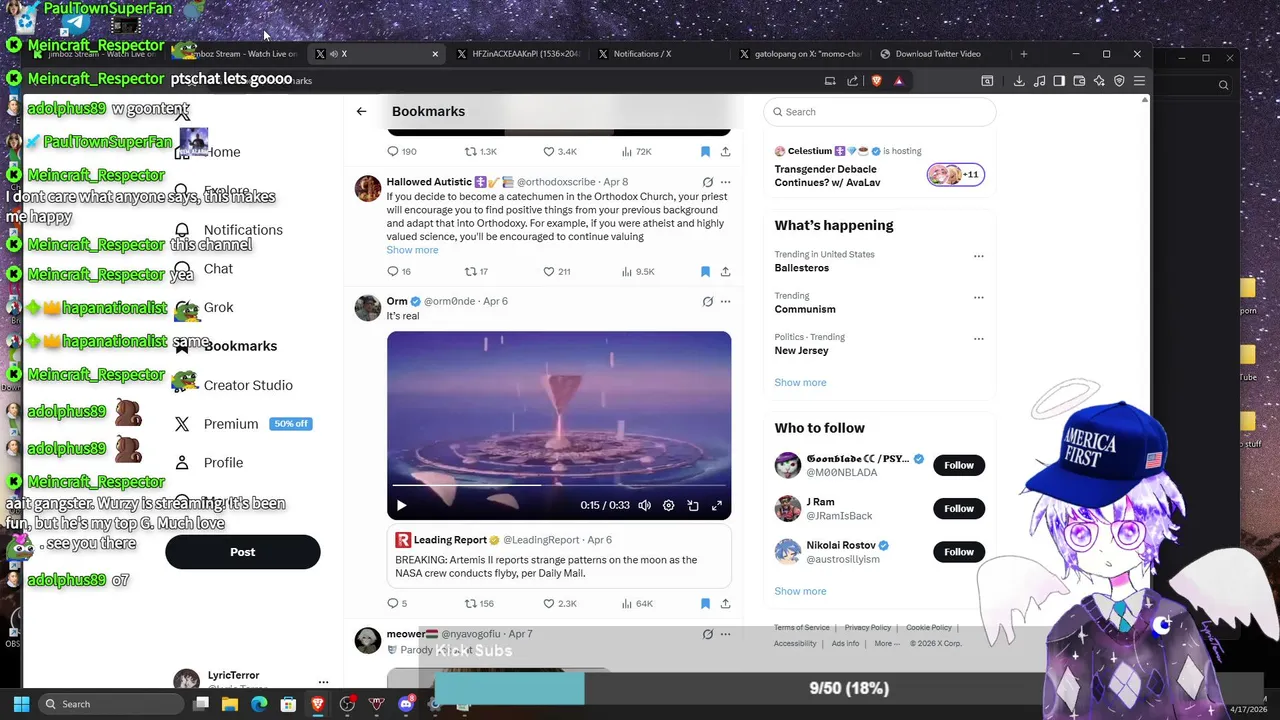Viewport: 1280px width, 720px height.
Task: Open the Terms of Service link
Action: point(802,628)
